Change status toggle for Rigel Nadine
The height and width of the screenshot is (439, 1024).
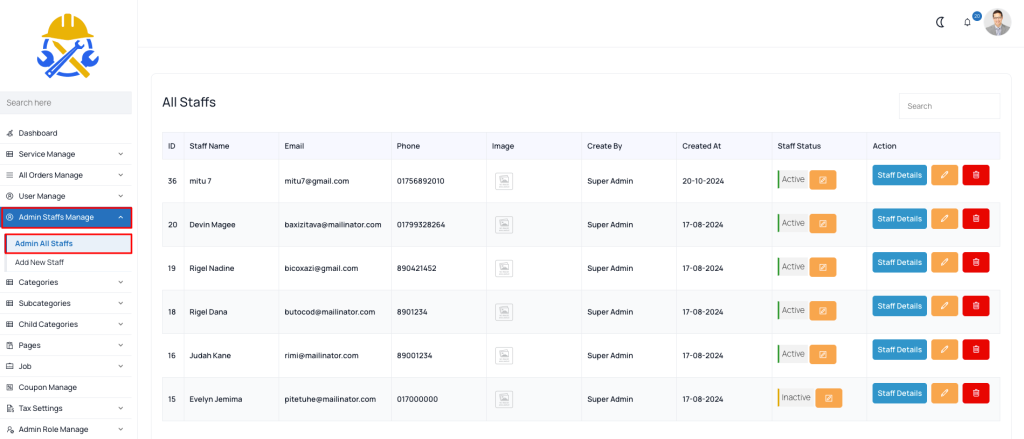pyautogui.click(x=823, y=268)
